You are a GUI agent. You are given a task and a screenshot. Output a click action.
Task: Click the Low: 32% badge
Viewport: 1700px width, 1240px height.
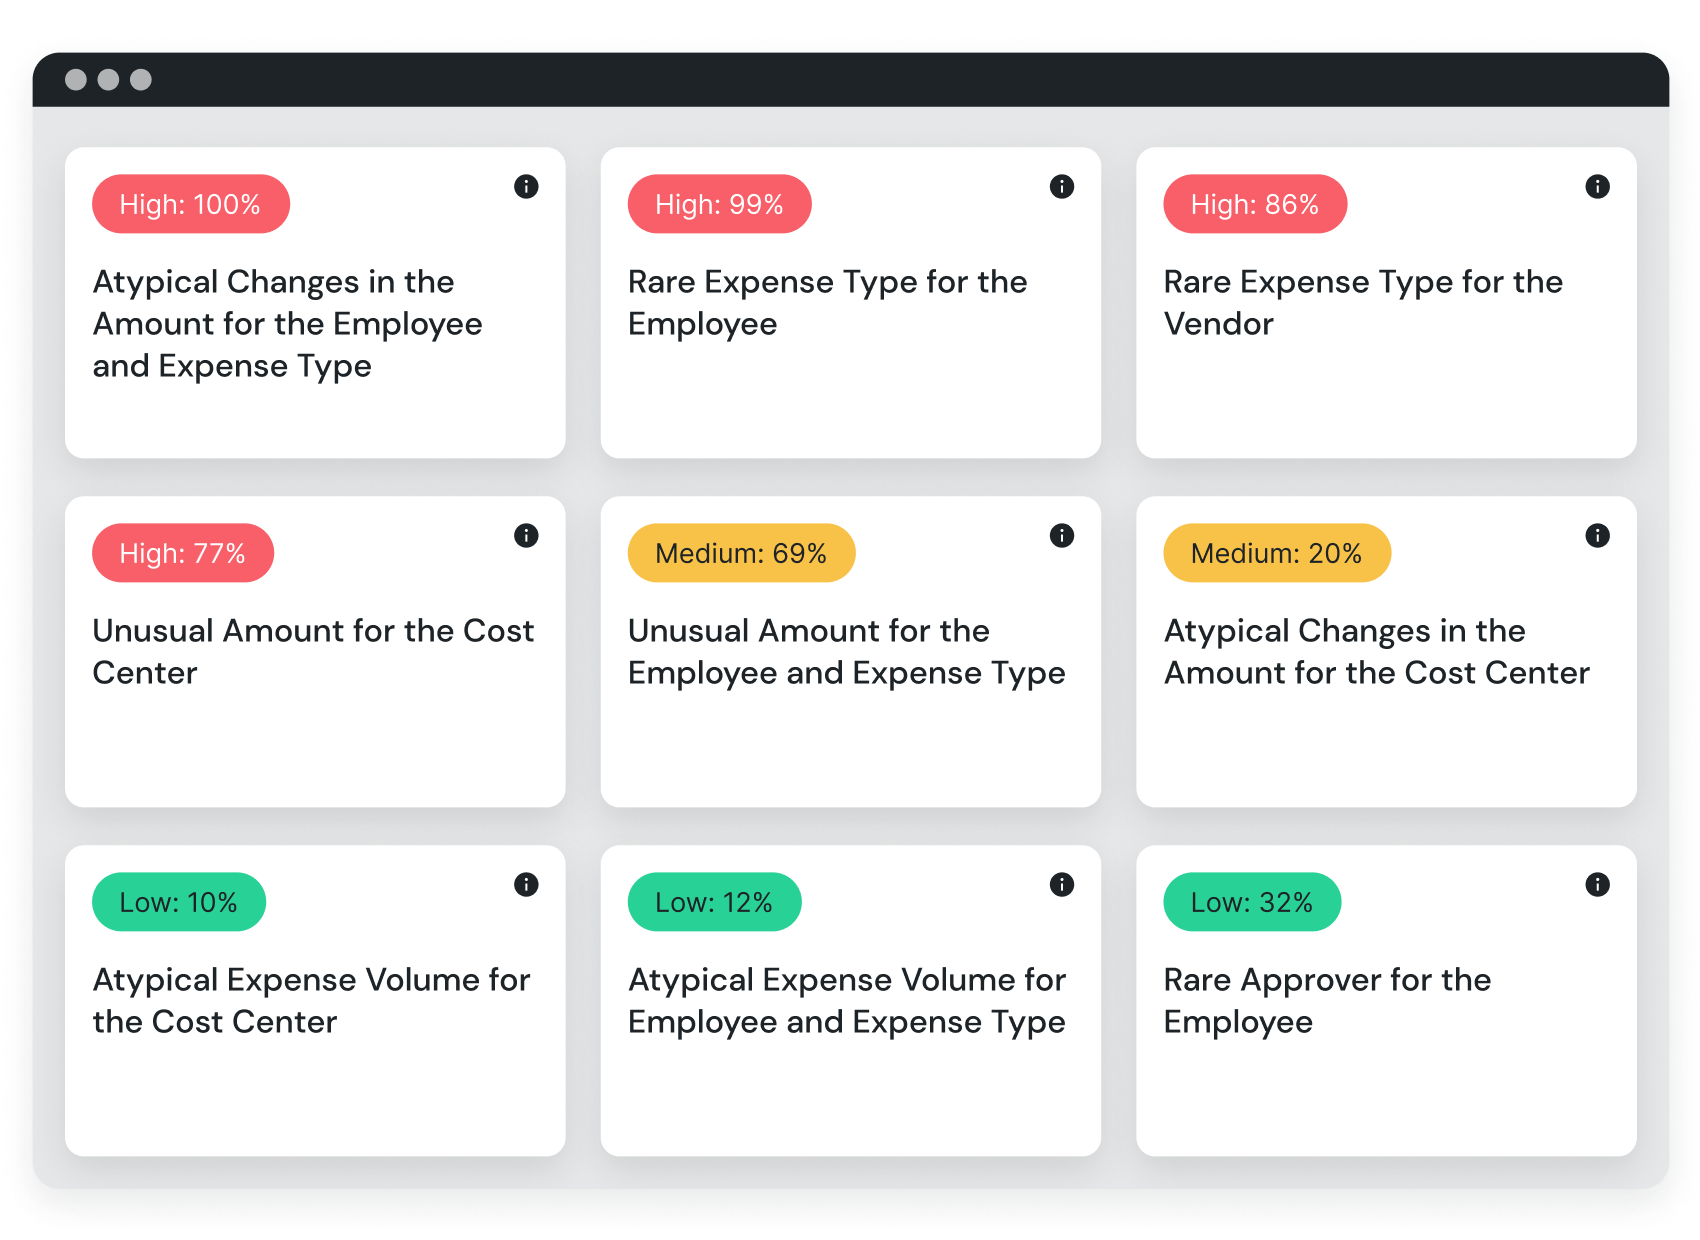(x=1252, y=902)
